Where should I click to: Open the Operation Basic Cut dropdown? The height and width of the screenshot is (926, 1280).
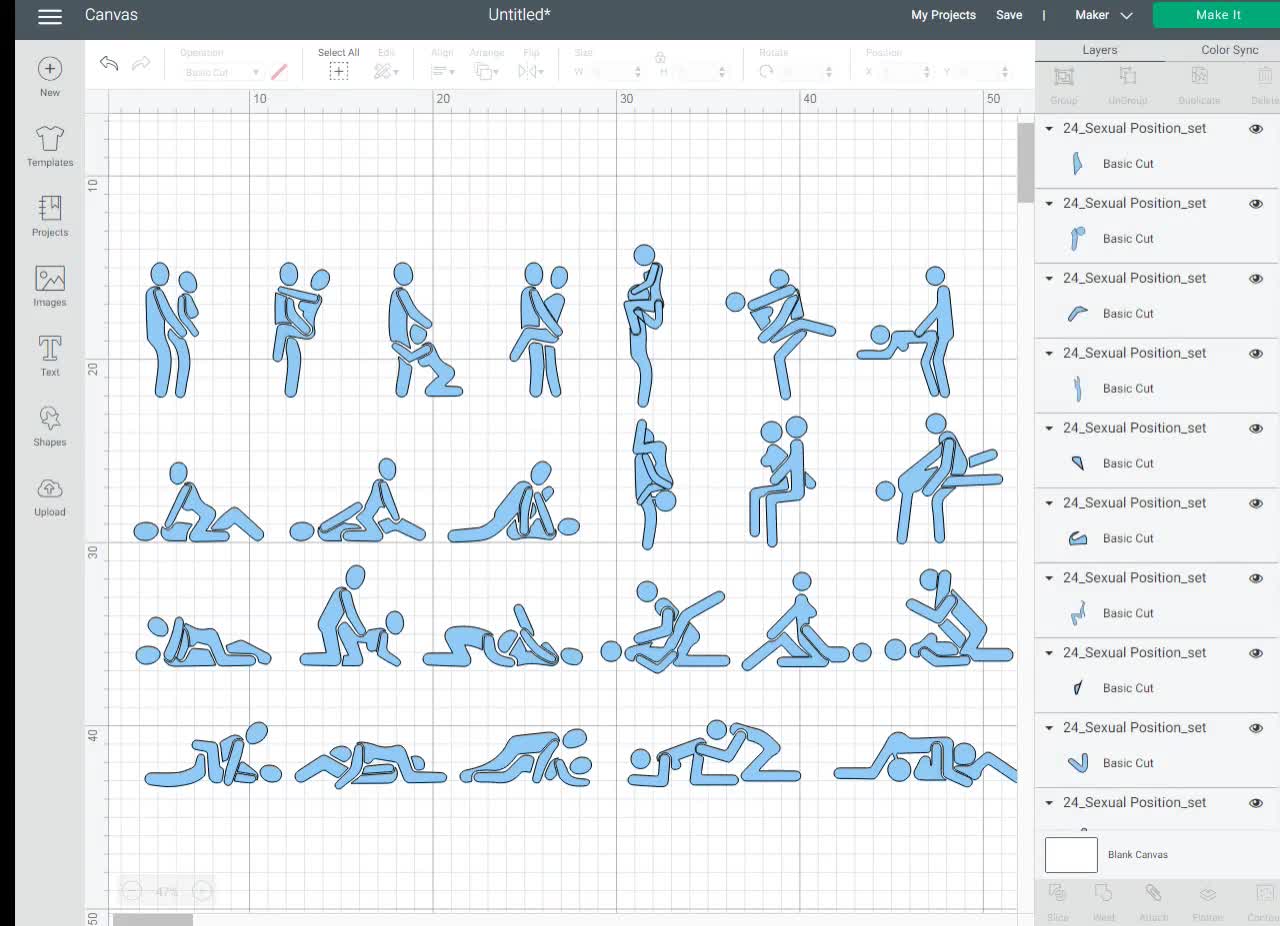point(222,72)
